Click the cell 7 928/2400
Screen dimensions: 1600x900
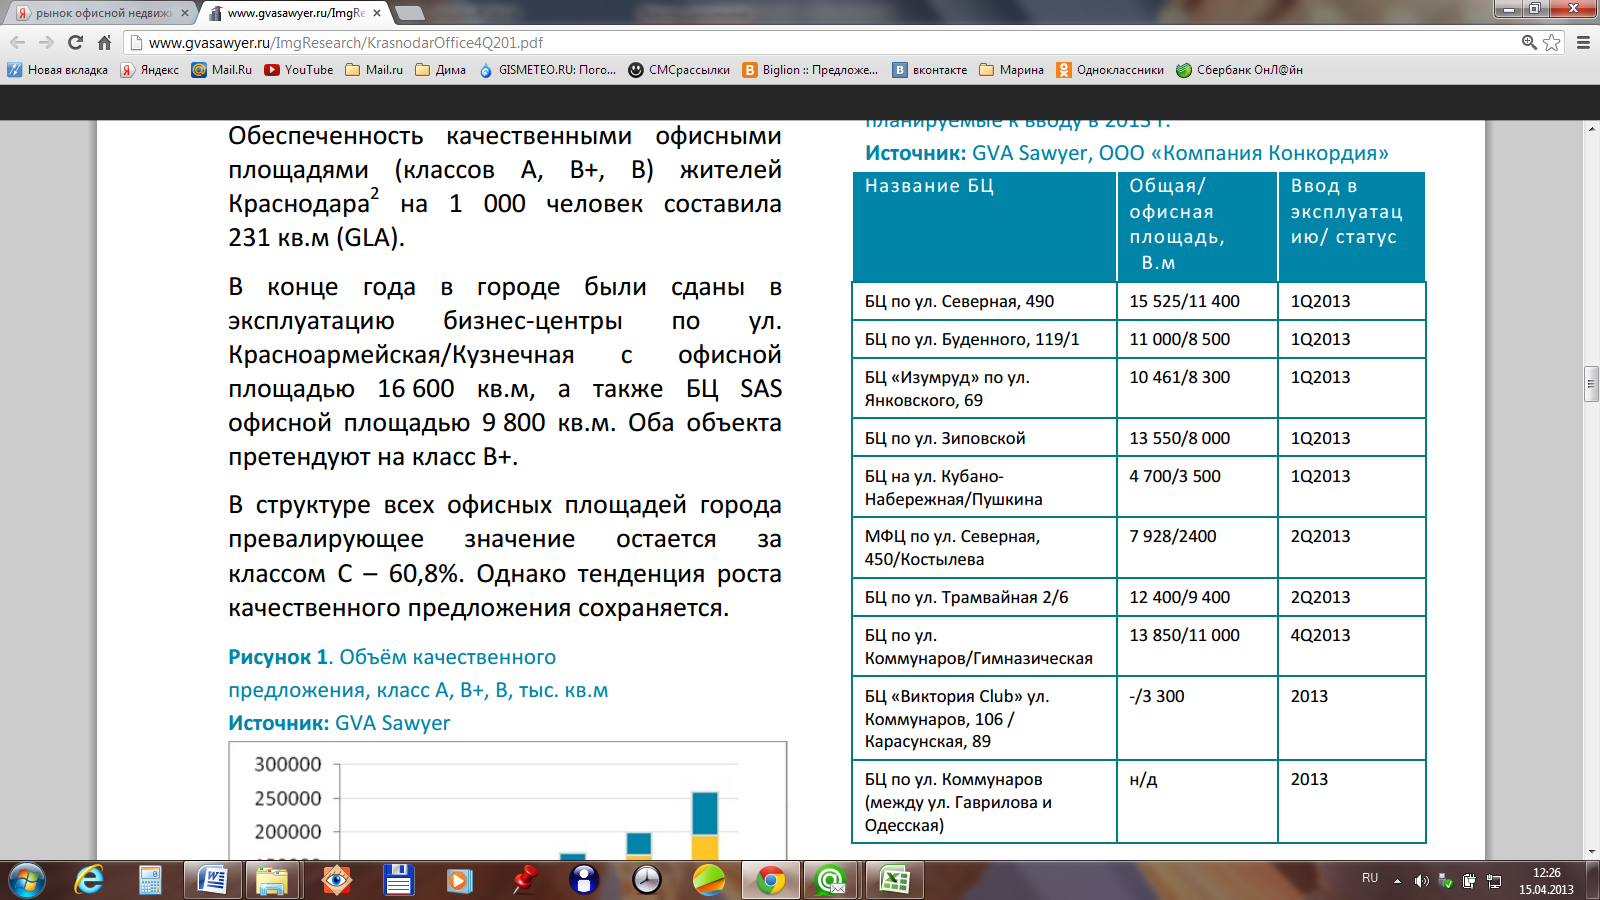(x=1197, y=547)
